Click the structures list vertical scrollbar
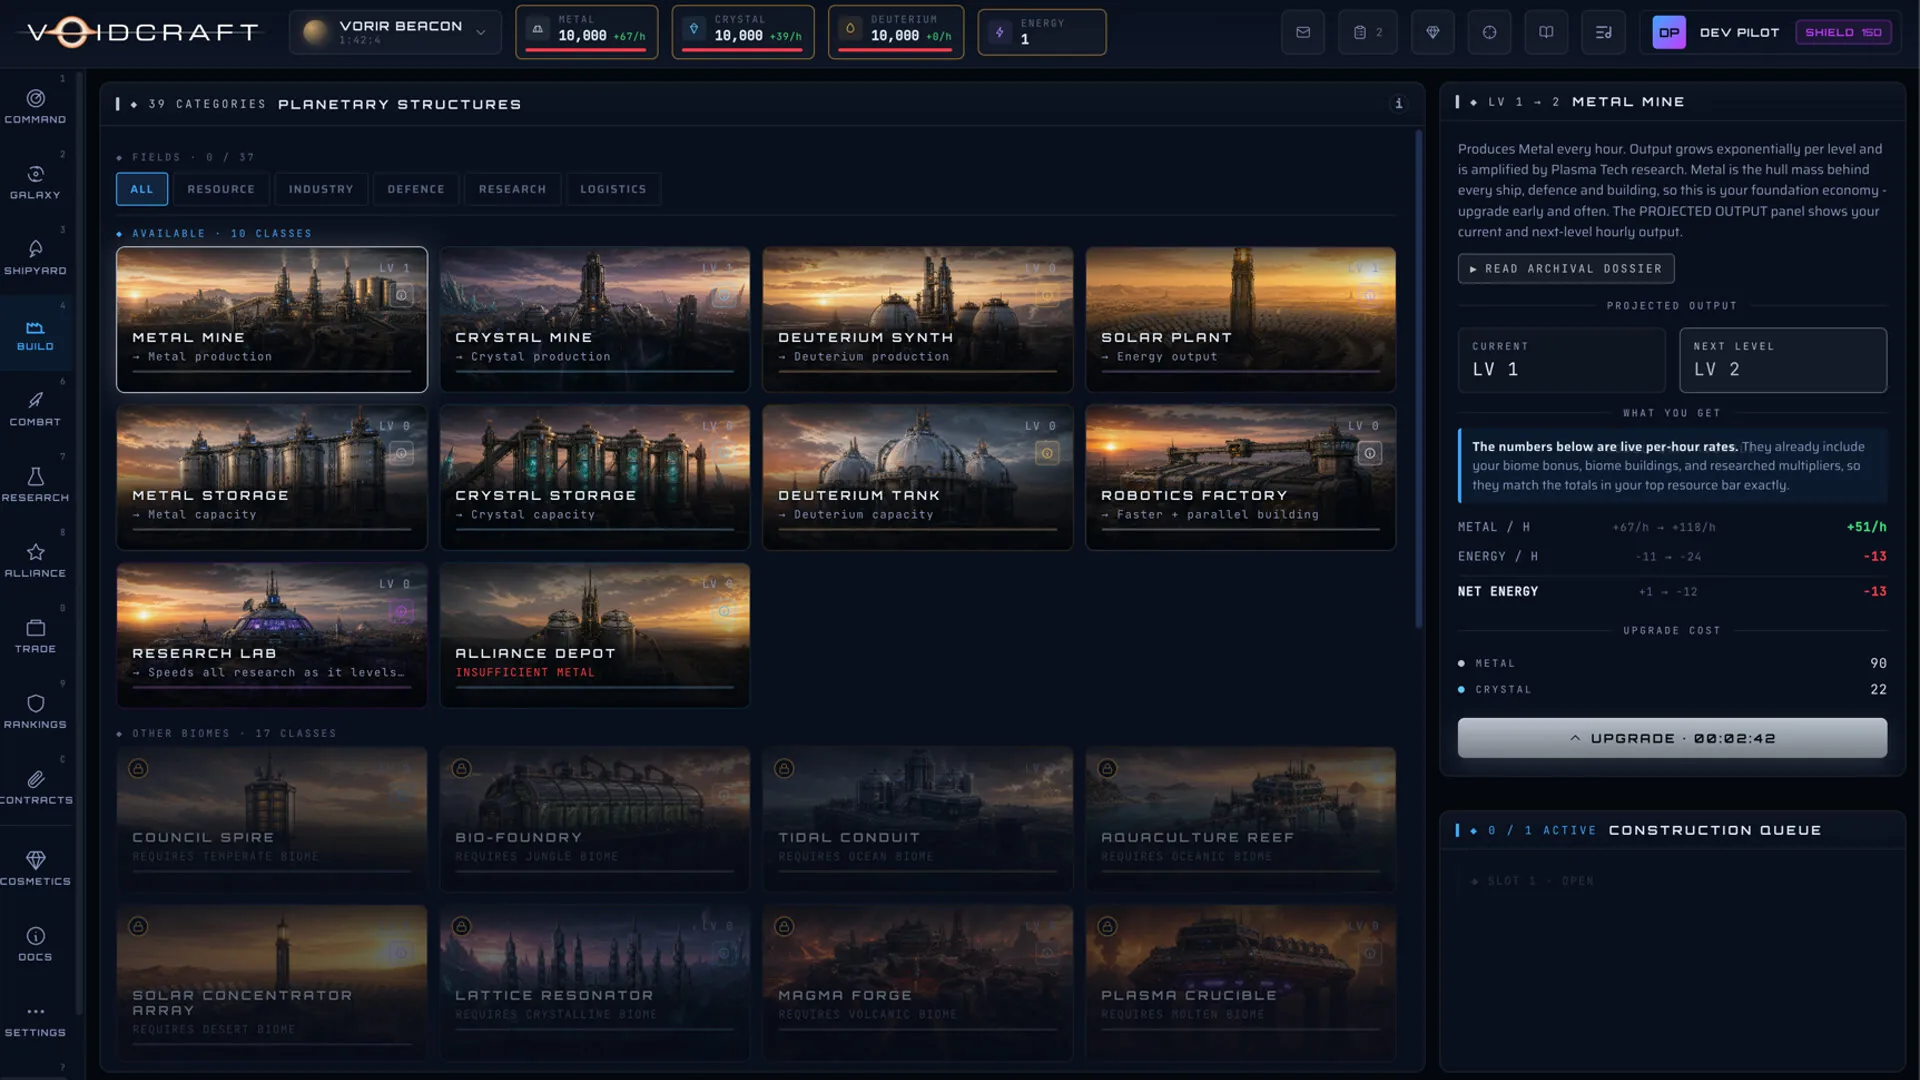 (1418, 380)
